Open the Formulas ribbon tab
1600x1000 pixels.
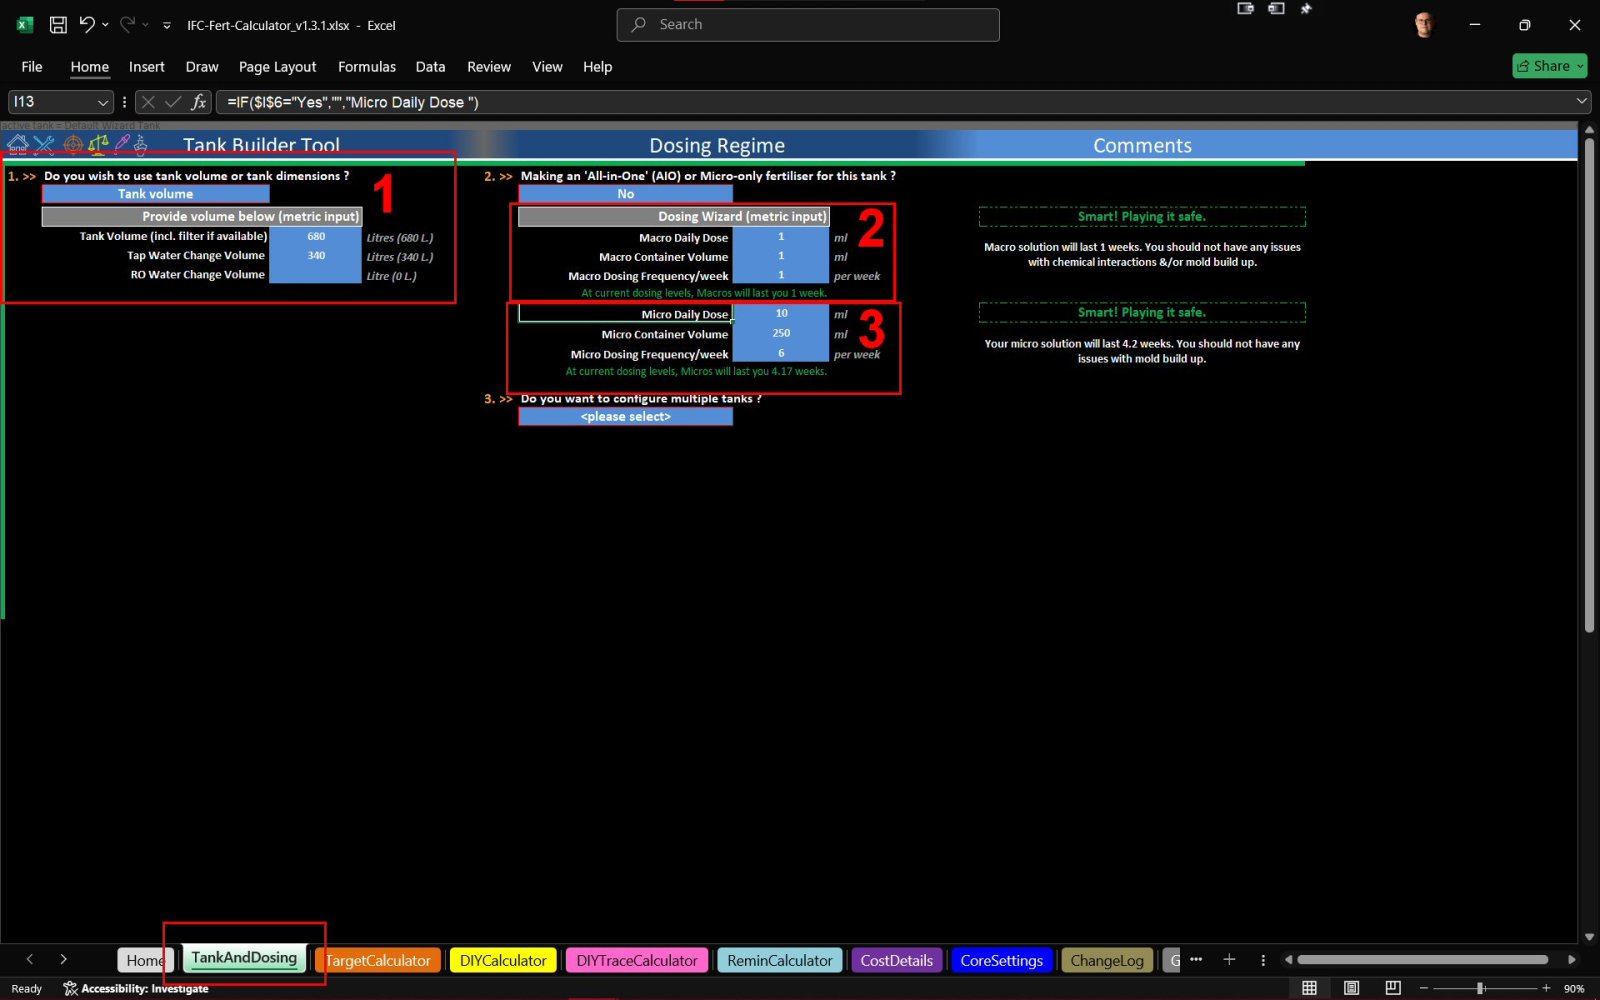click(x=366, y=67)
